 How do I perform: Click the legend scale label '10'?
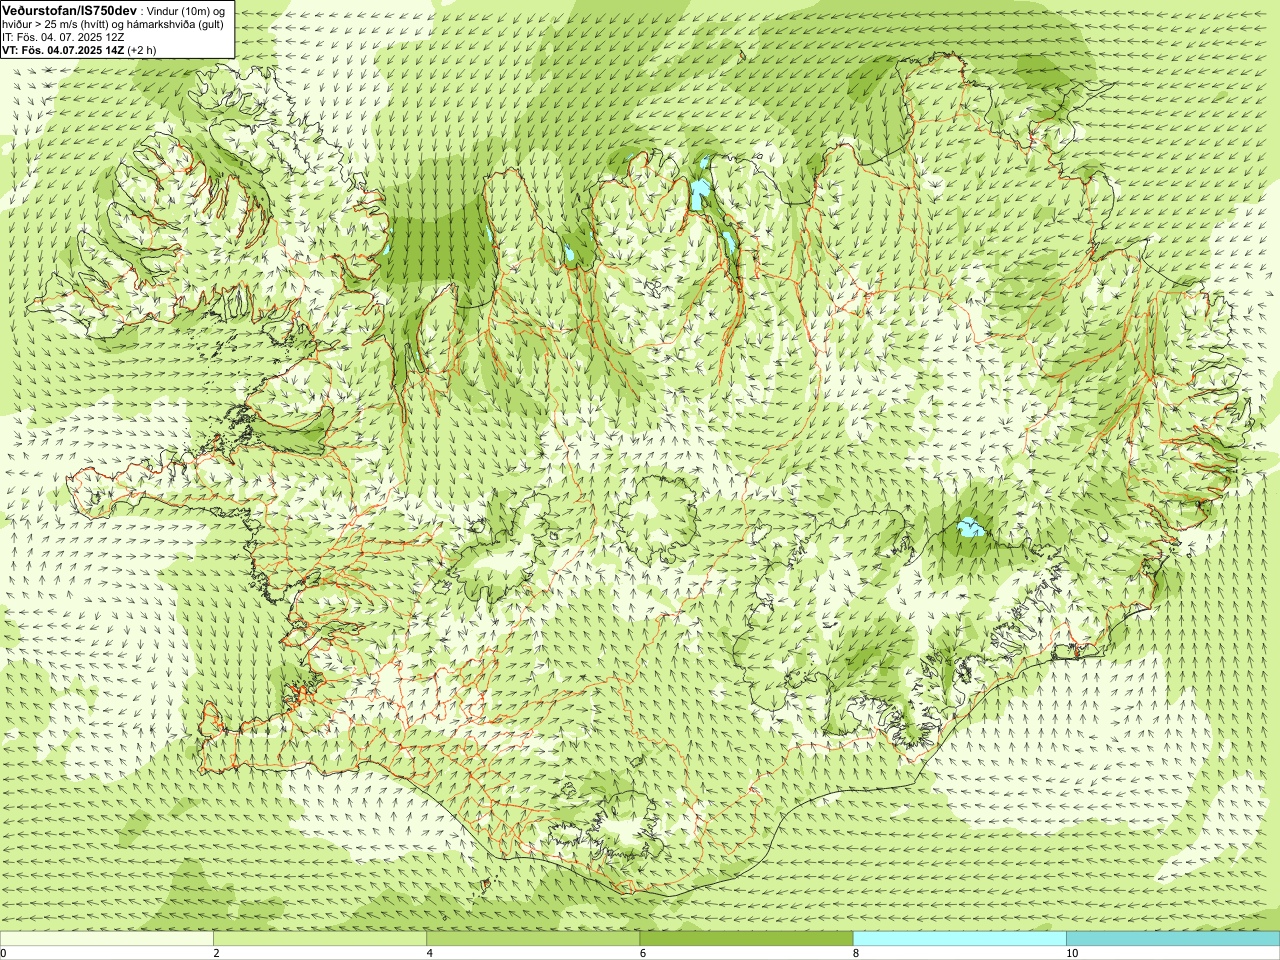[1071, 953]
